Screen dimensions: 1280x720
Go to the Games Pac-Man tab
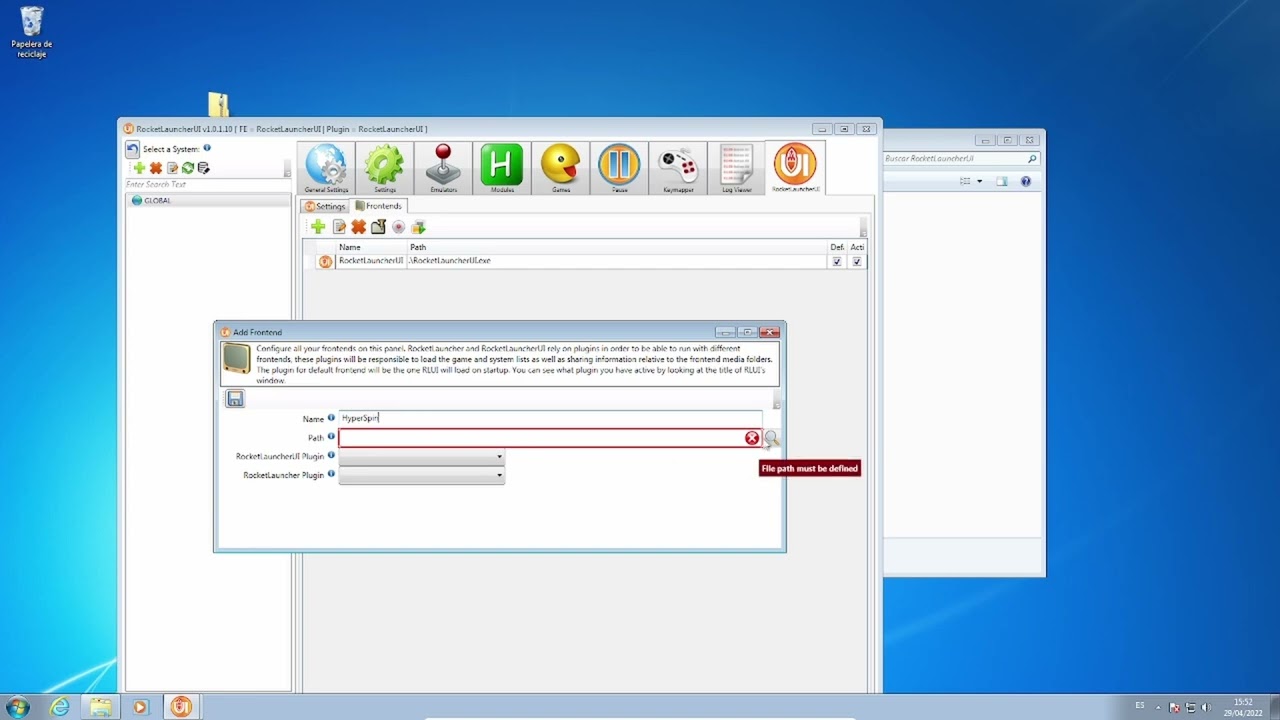coord(560,168)
